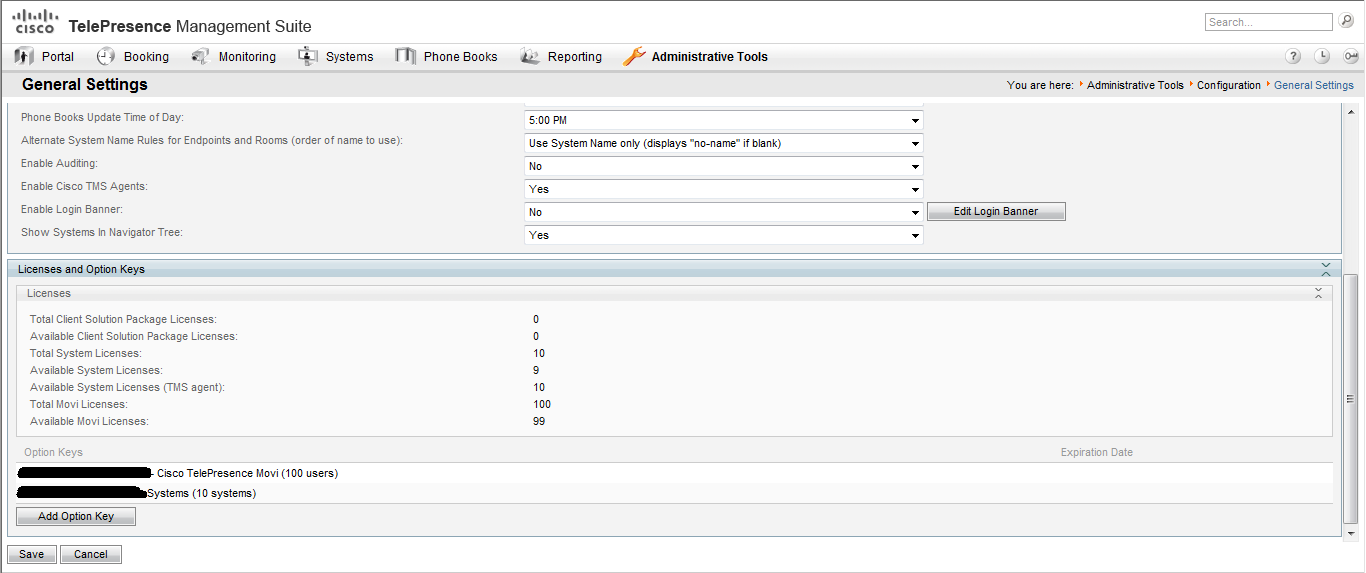Viewport: 1366px width, 573px height.
Task: Click the Configuration breadcrumb link
Action: [1229, 85]
